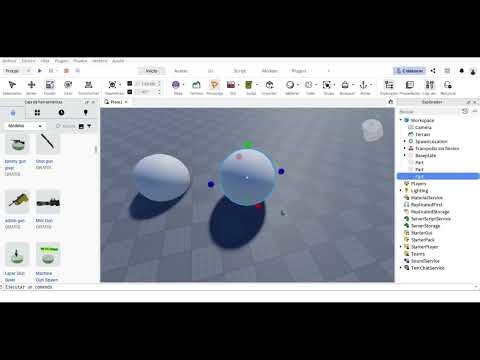This screenshot has width=480, height=360.
Task: Click the red stop test button
Action: pyautogui.click(x=66, y=71)
